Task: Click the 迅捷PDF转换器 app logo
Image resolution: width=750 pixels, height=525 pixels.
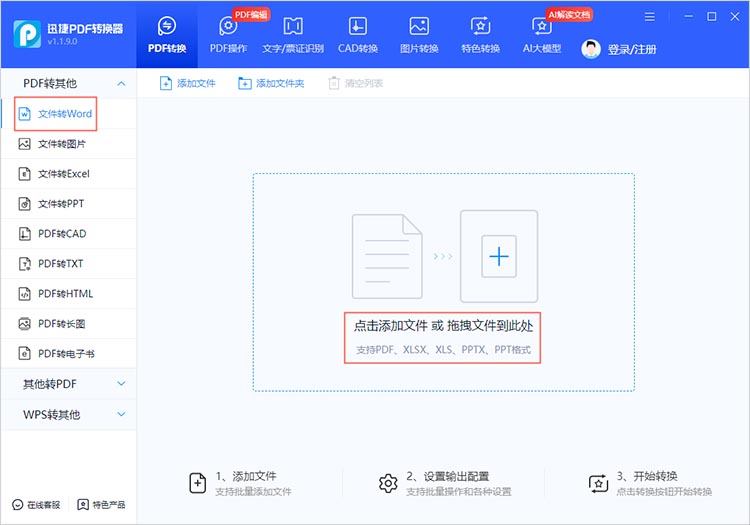Action: 27,34
